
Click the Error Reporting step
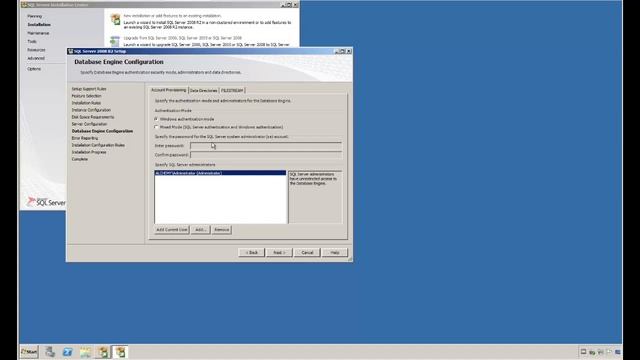[x=85, y=138]
